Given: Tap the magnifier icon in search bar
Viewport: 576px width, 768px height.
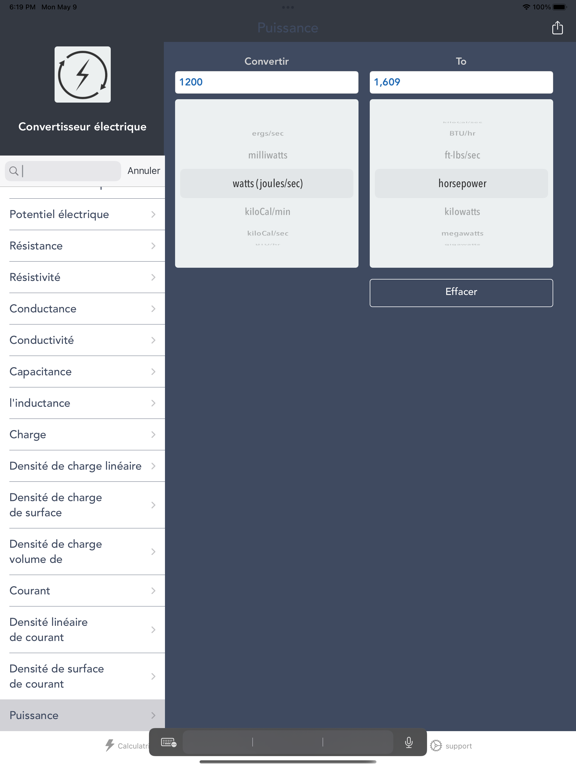Looking at the screenshot, I should point(14,170).
